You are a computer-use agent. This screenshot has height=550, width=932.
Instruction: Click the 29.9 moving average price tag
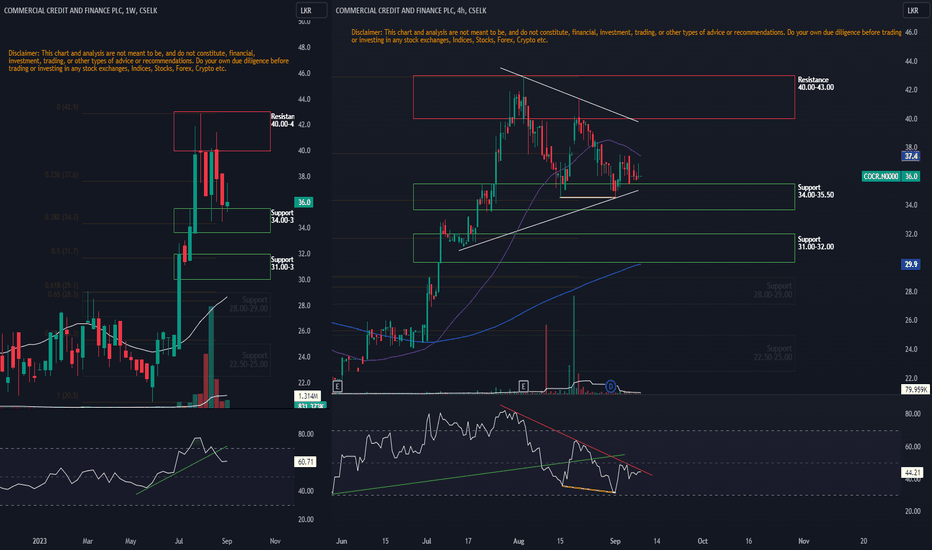click(x=911, y=264)
